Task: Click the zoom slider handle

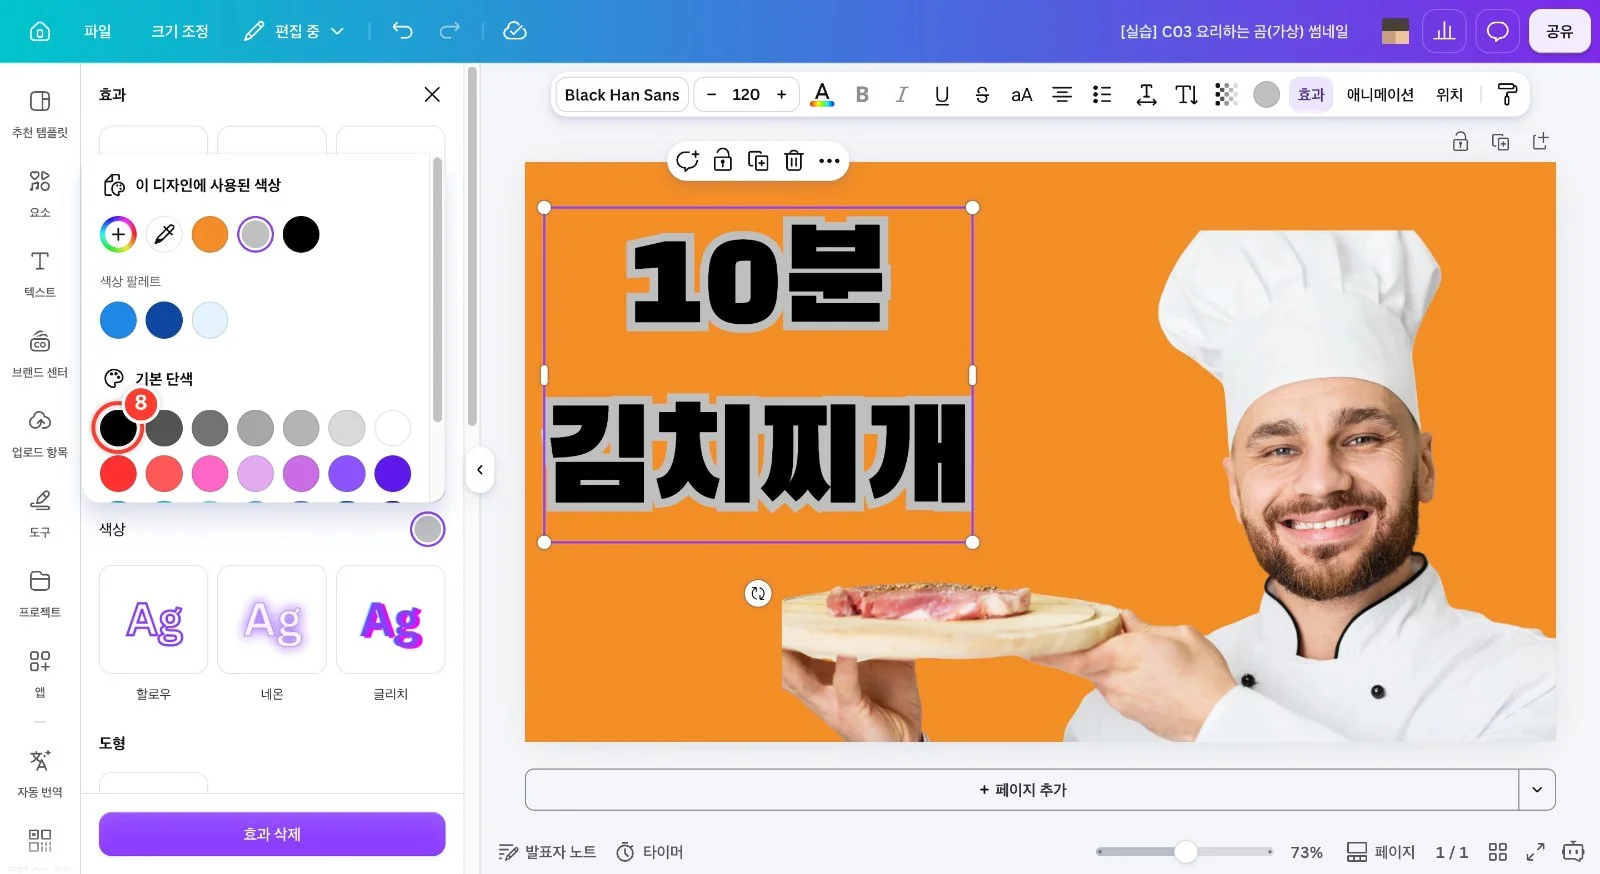Action: (x=1186, y=852)
